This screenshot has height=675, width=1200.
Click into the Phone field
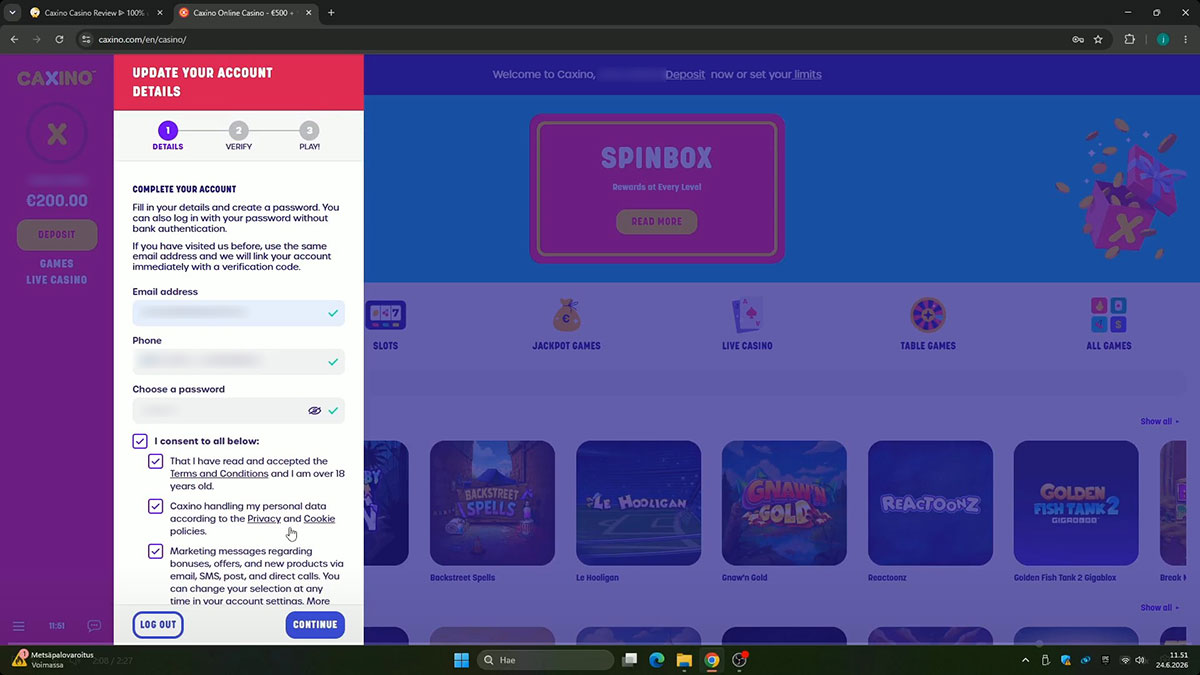238,361
